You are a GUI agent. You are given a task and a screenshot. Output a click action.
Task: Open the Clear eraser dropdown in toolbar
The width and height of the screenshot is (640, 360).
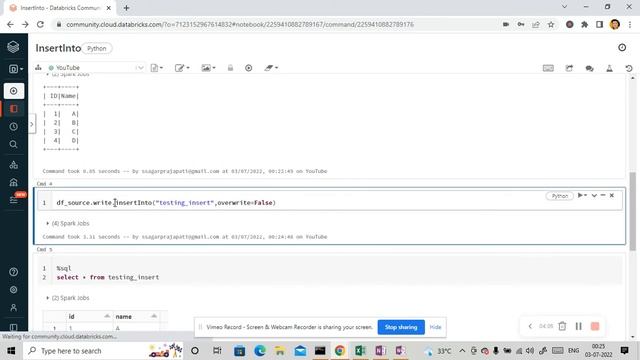tap(271, 68)
